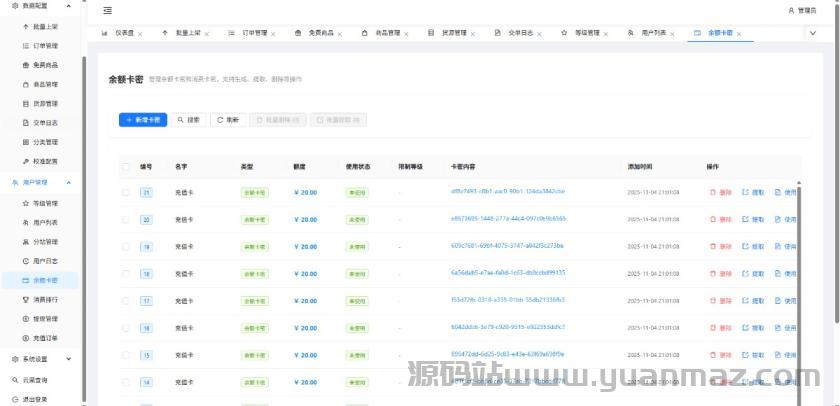
Task: Open the tab list dropdown chevron
Action: coord(812,33)
